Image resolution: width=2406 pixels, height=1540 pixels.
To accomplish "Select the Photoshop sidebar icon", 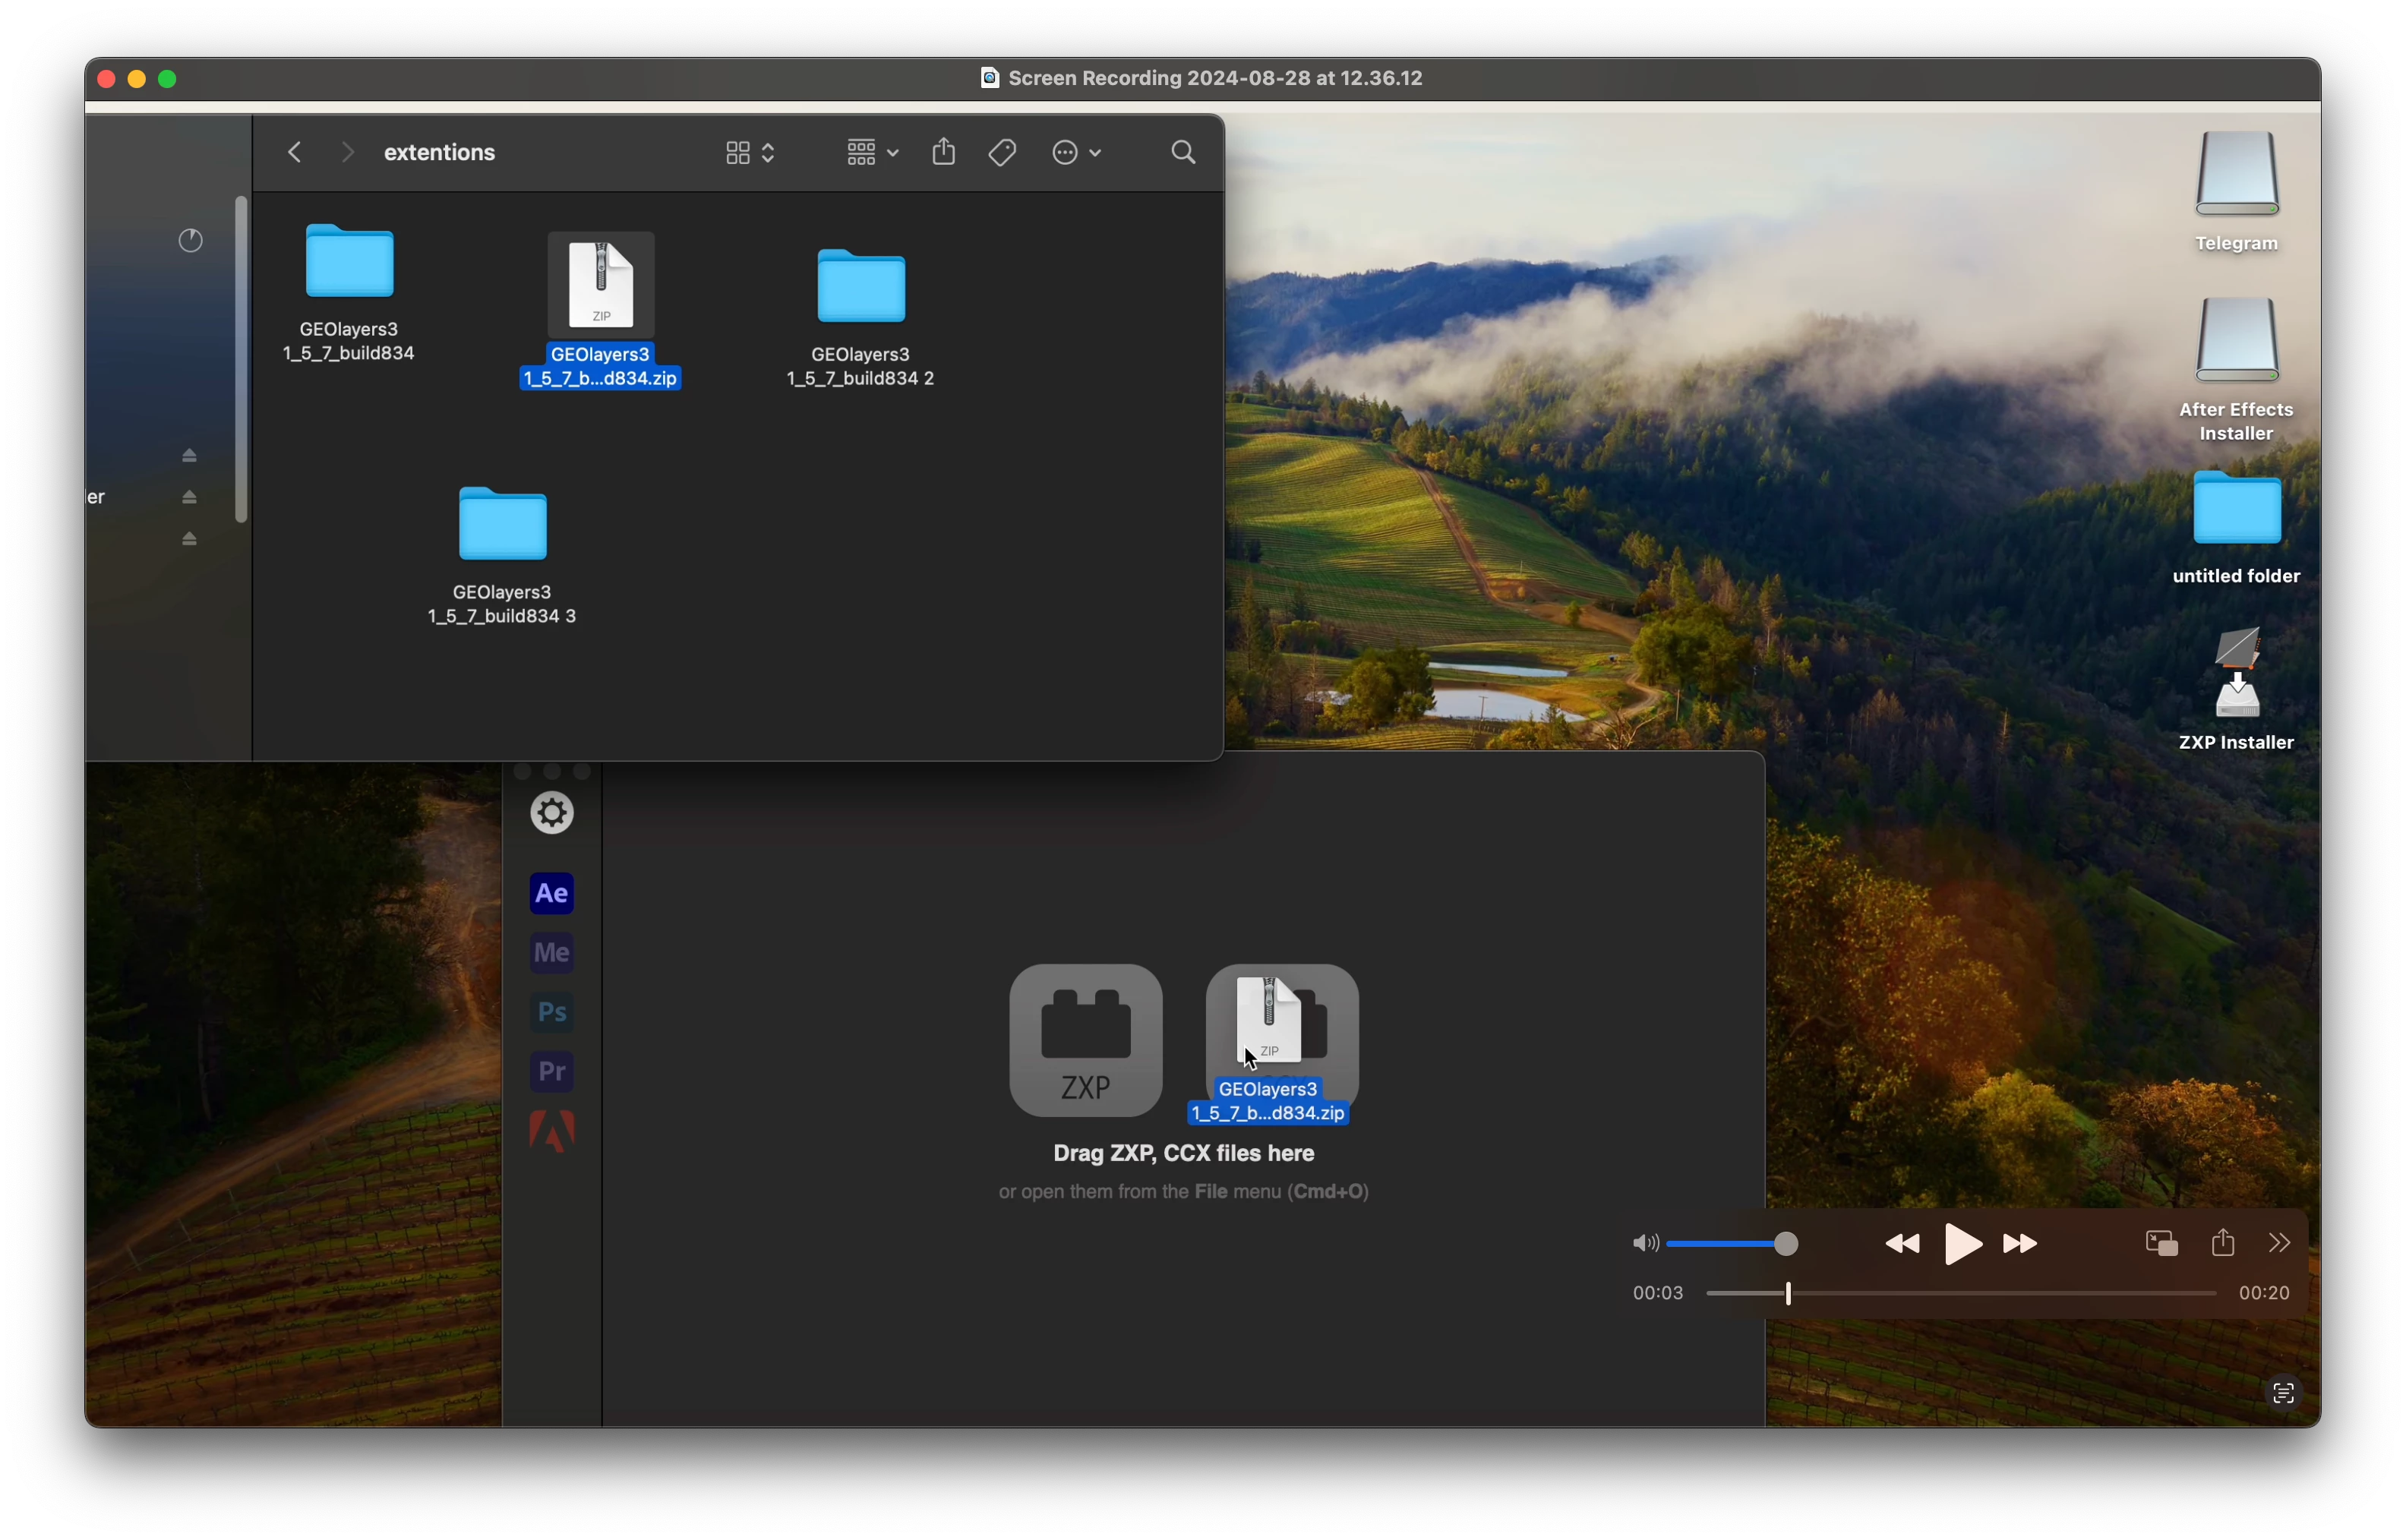I will pyautogui.click(x=552, y=1013).
